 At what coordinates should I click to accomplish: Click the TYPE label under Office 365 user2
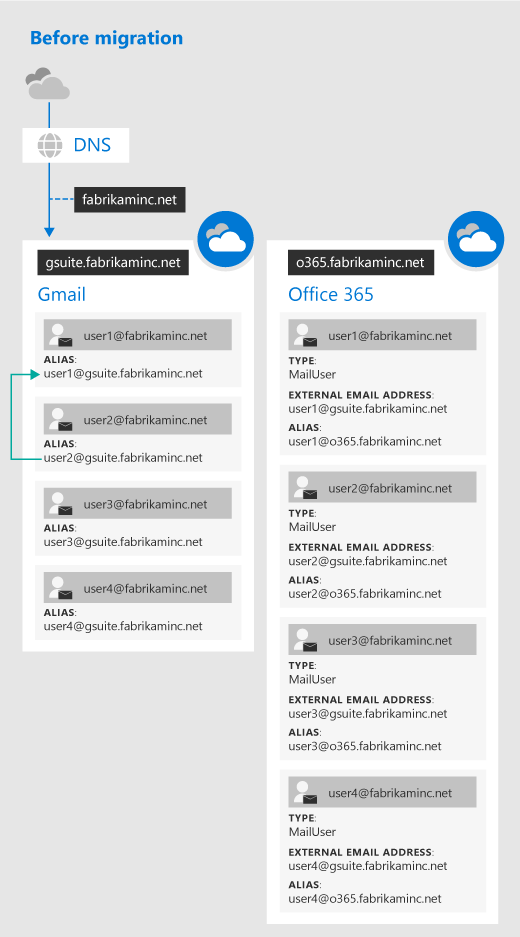coord(302,513)
